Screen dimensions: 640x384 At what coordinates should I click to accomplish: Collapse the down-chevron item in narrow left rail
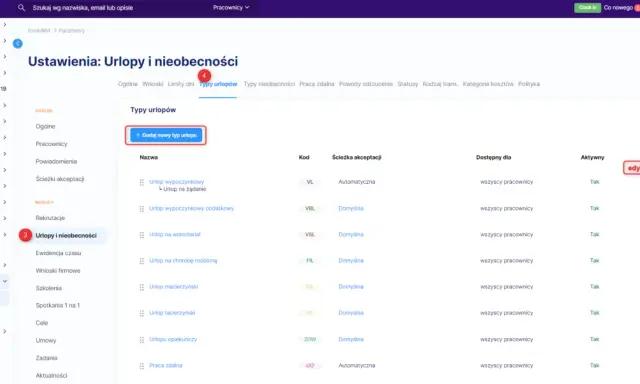click(x=5, y=281)
